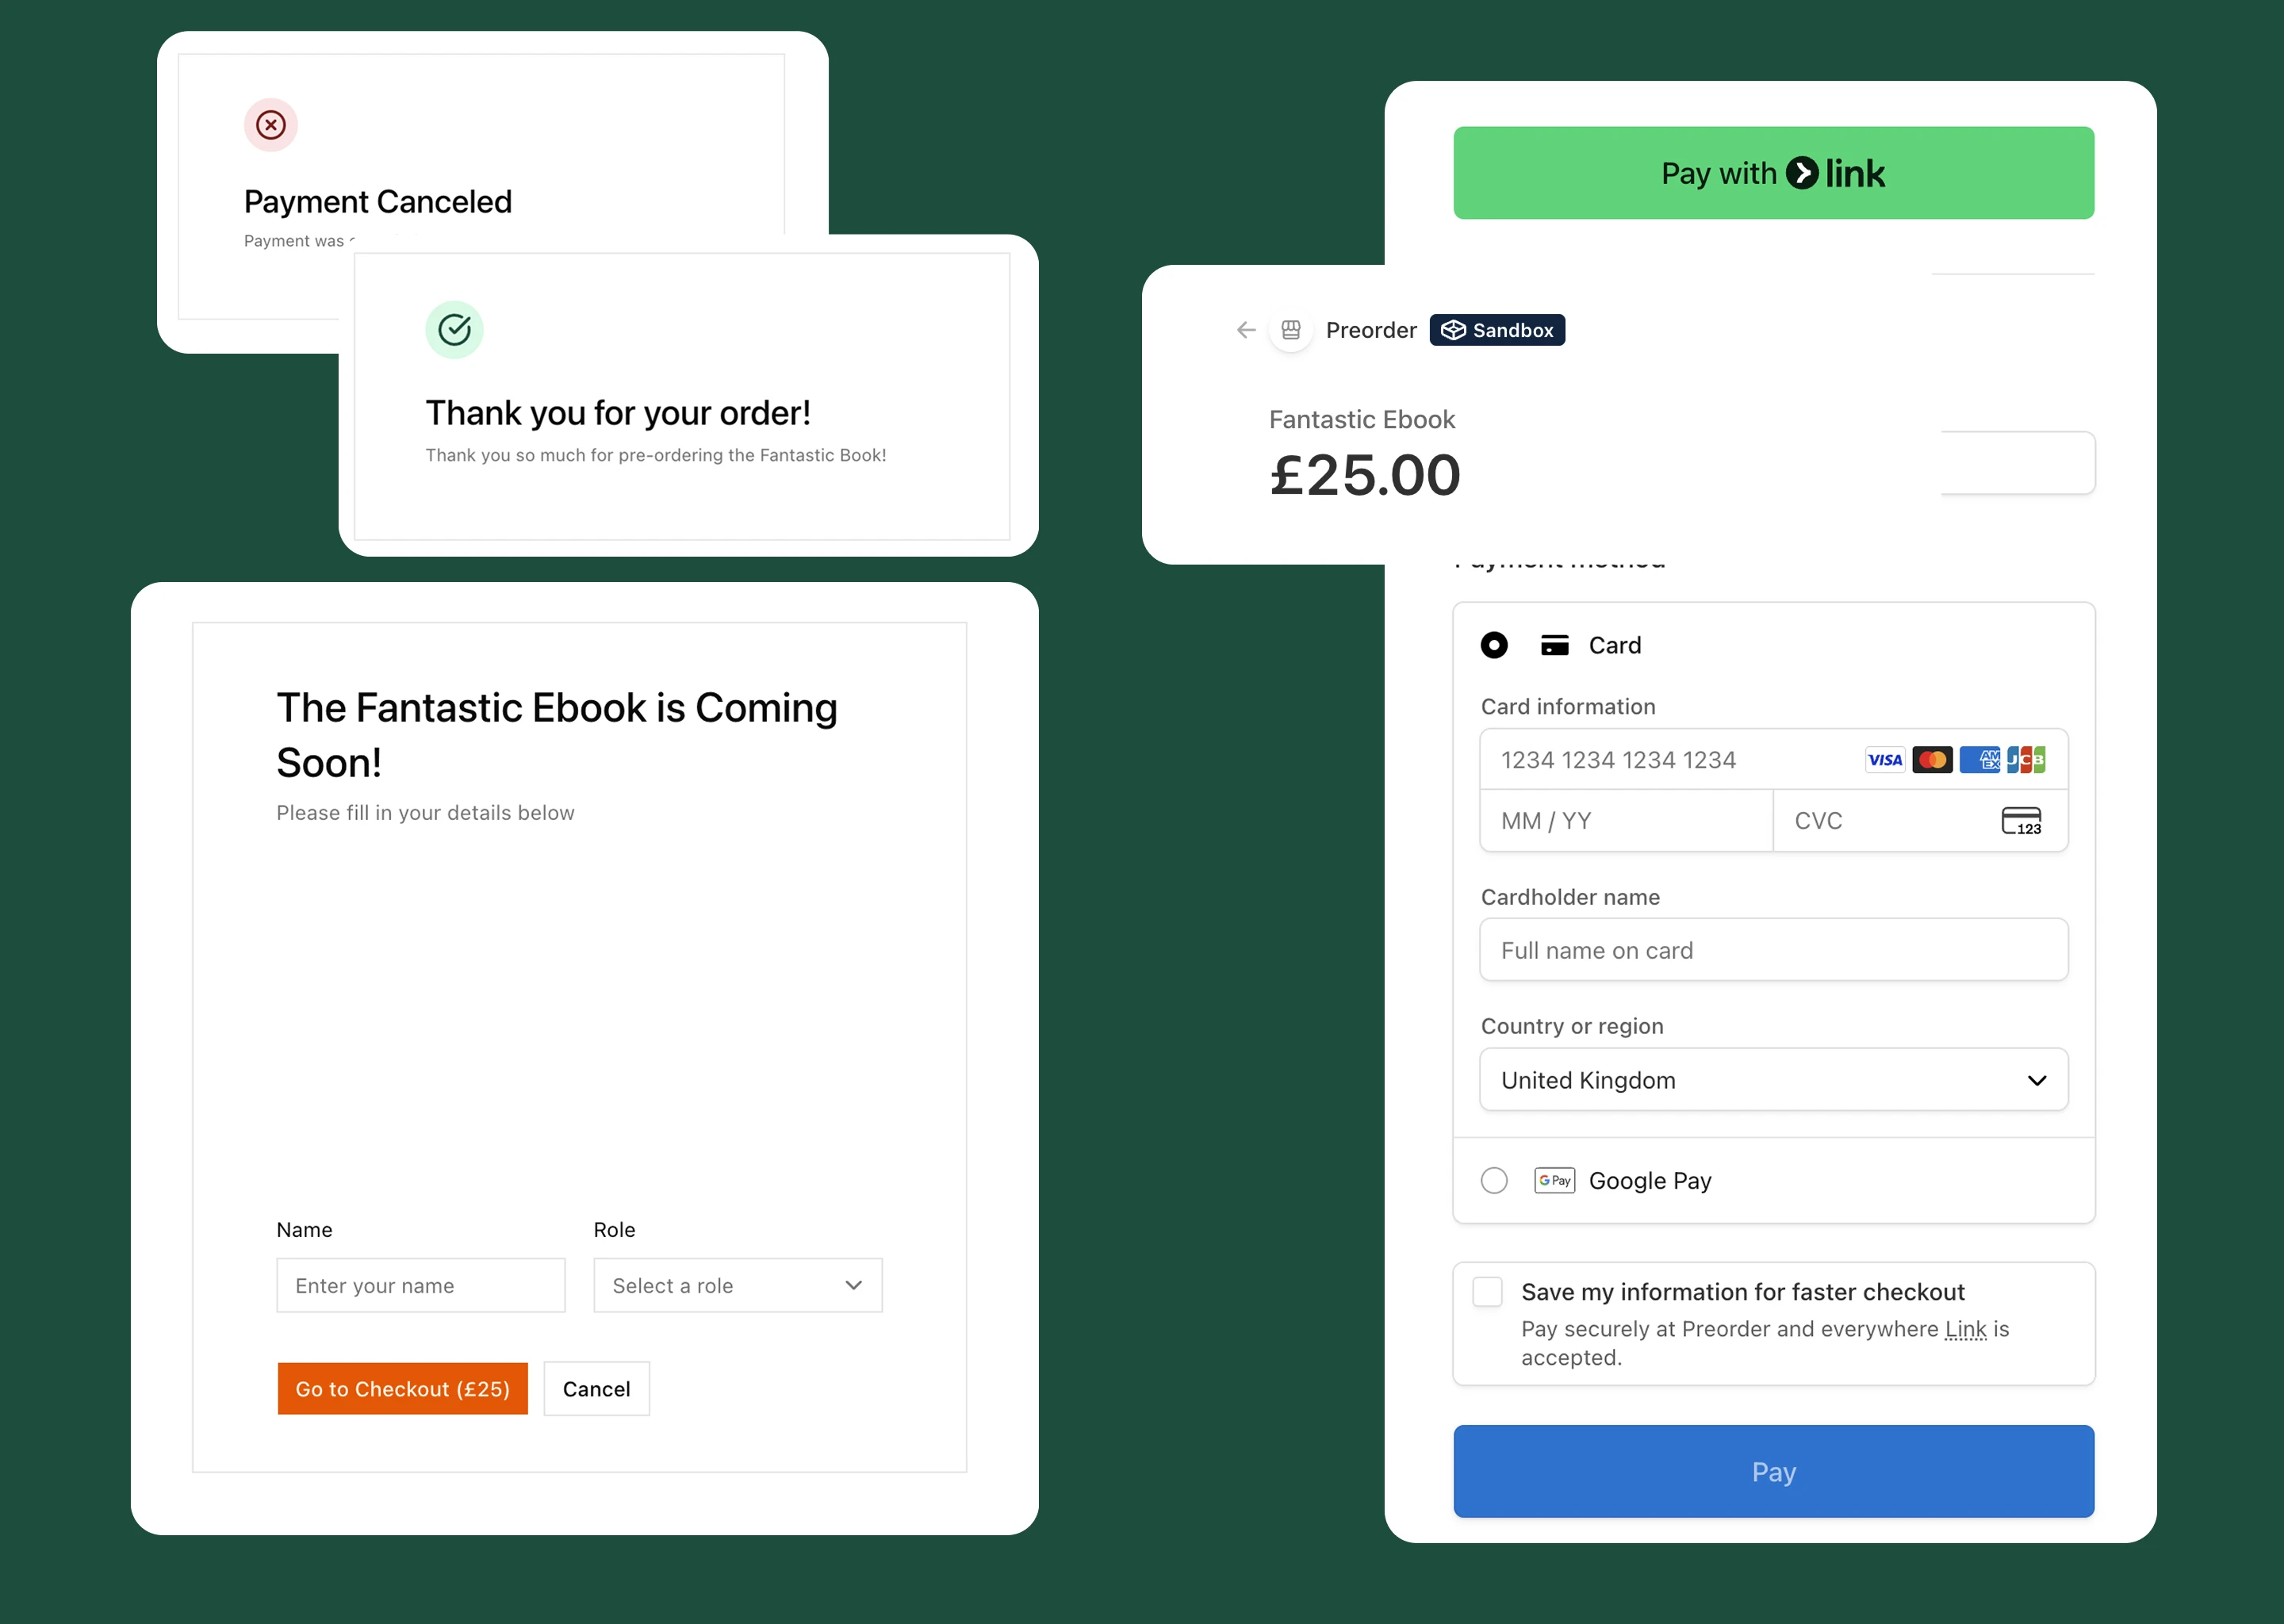
Task: Click the green order success checkmark icon
Action: [454, 329]
